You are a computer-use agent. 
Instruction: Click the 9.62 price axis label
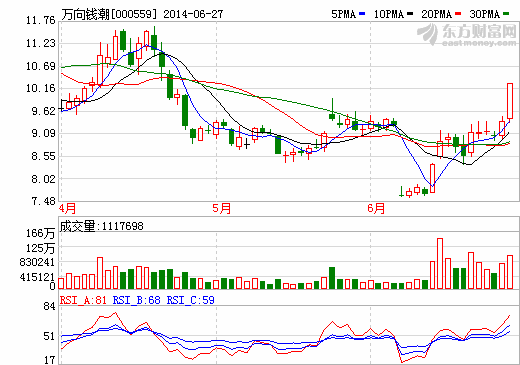point(43,111)
